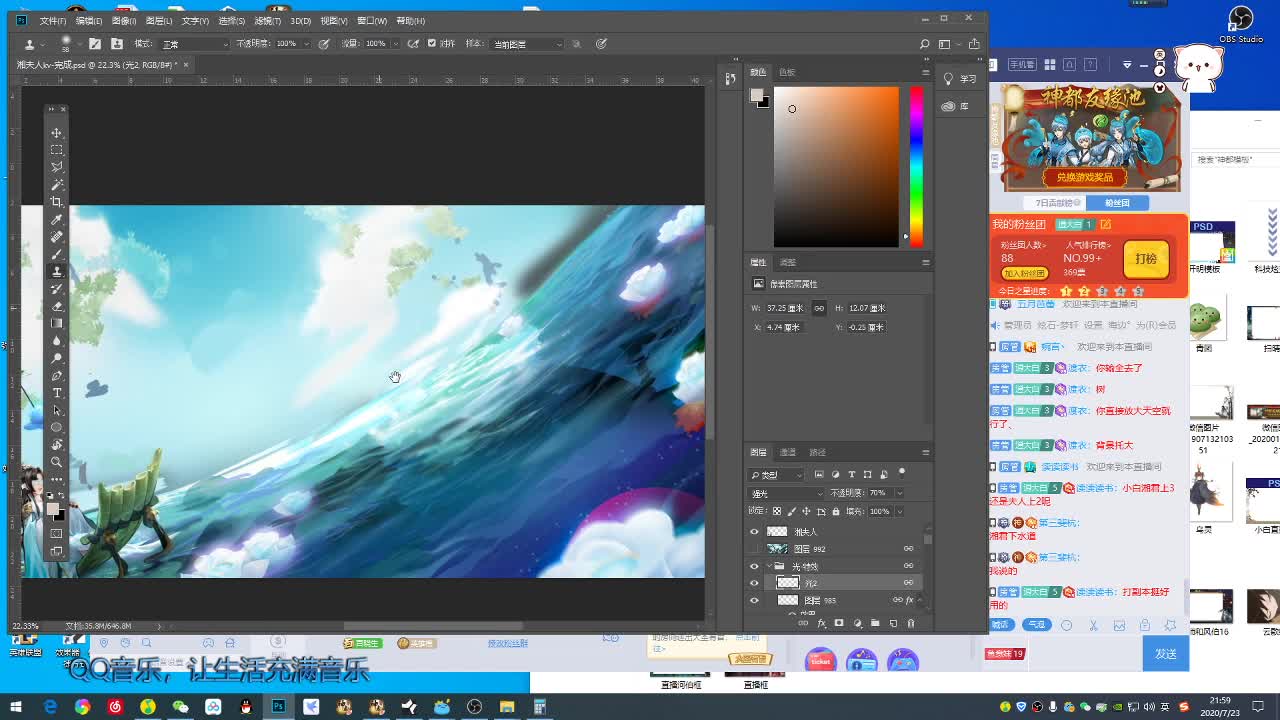
Task: Open the 图像(I) menu
Action: pyautogui.click(x=124, y=21)
